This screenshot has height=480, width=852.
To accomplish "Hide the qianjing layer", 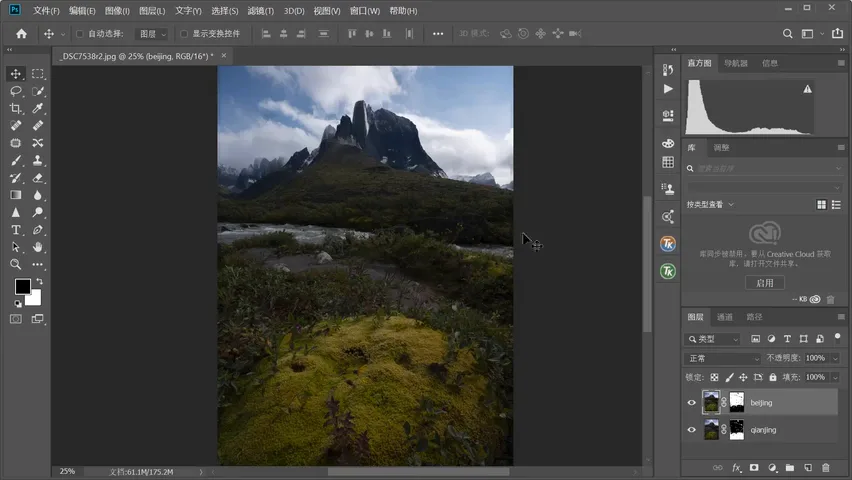I will click(691, 430).
